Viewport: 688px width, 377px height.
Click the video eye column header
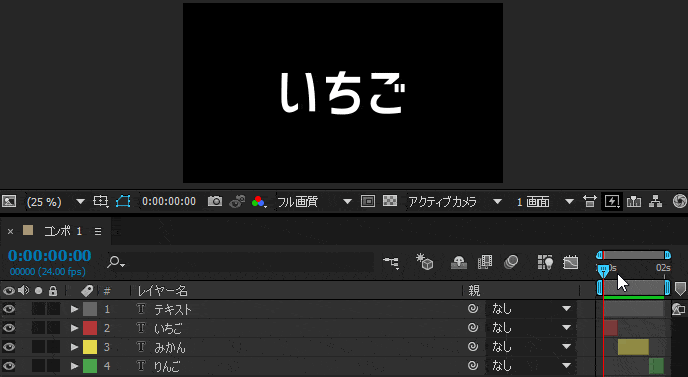(x=9, y=291)
